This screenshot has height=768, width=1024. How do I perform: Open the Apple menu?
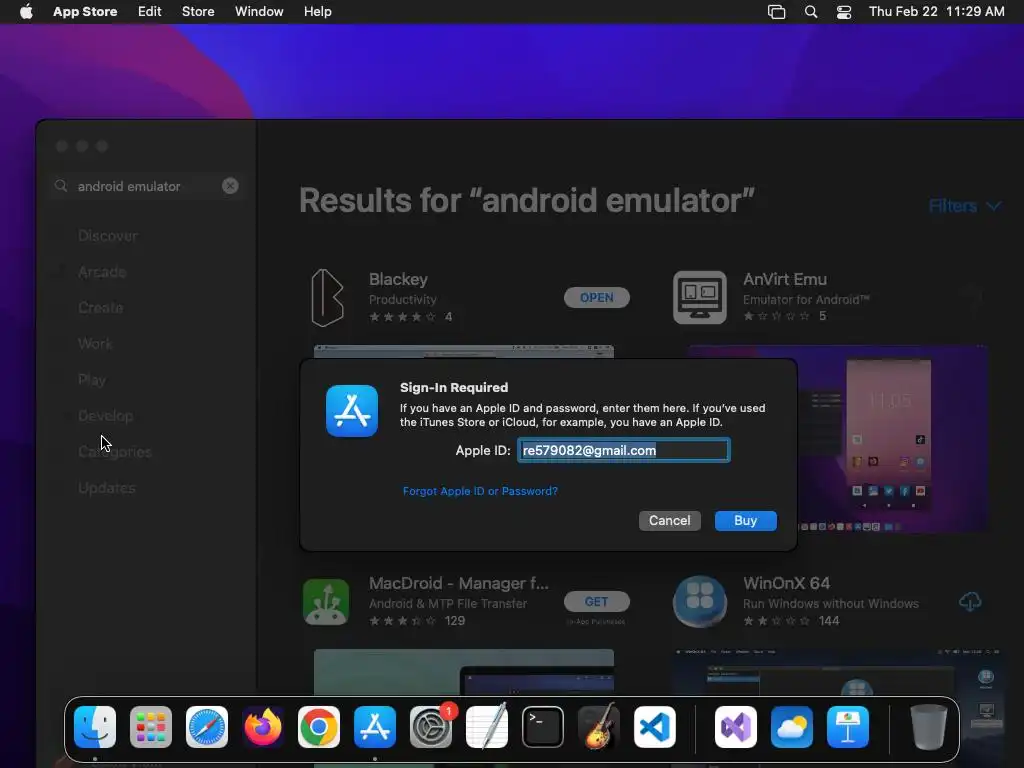tap(26, 12)
